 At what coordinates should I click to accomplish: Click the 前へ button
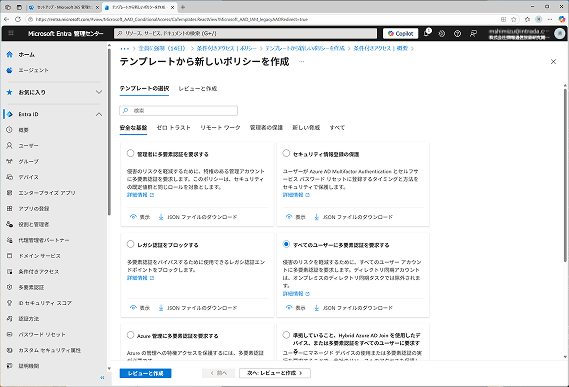(219, 373)
